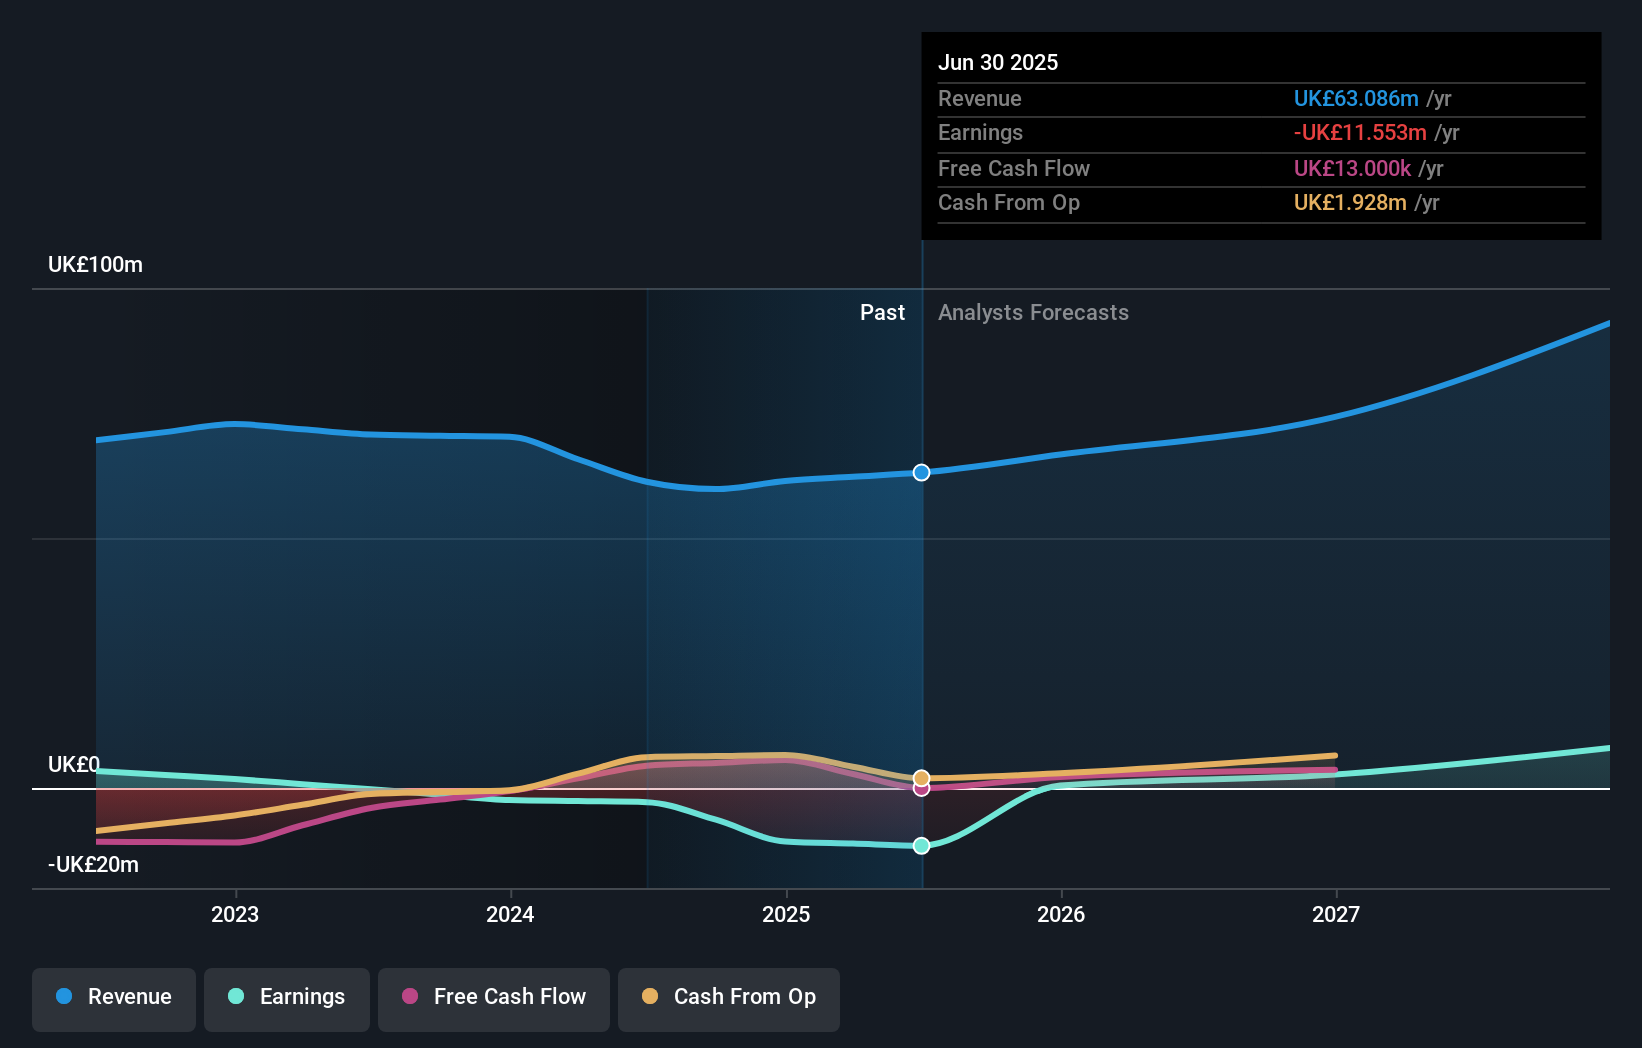Click the 2025 x-axis label
The image size is (1642, 1048).
(x=786, y=914)
